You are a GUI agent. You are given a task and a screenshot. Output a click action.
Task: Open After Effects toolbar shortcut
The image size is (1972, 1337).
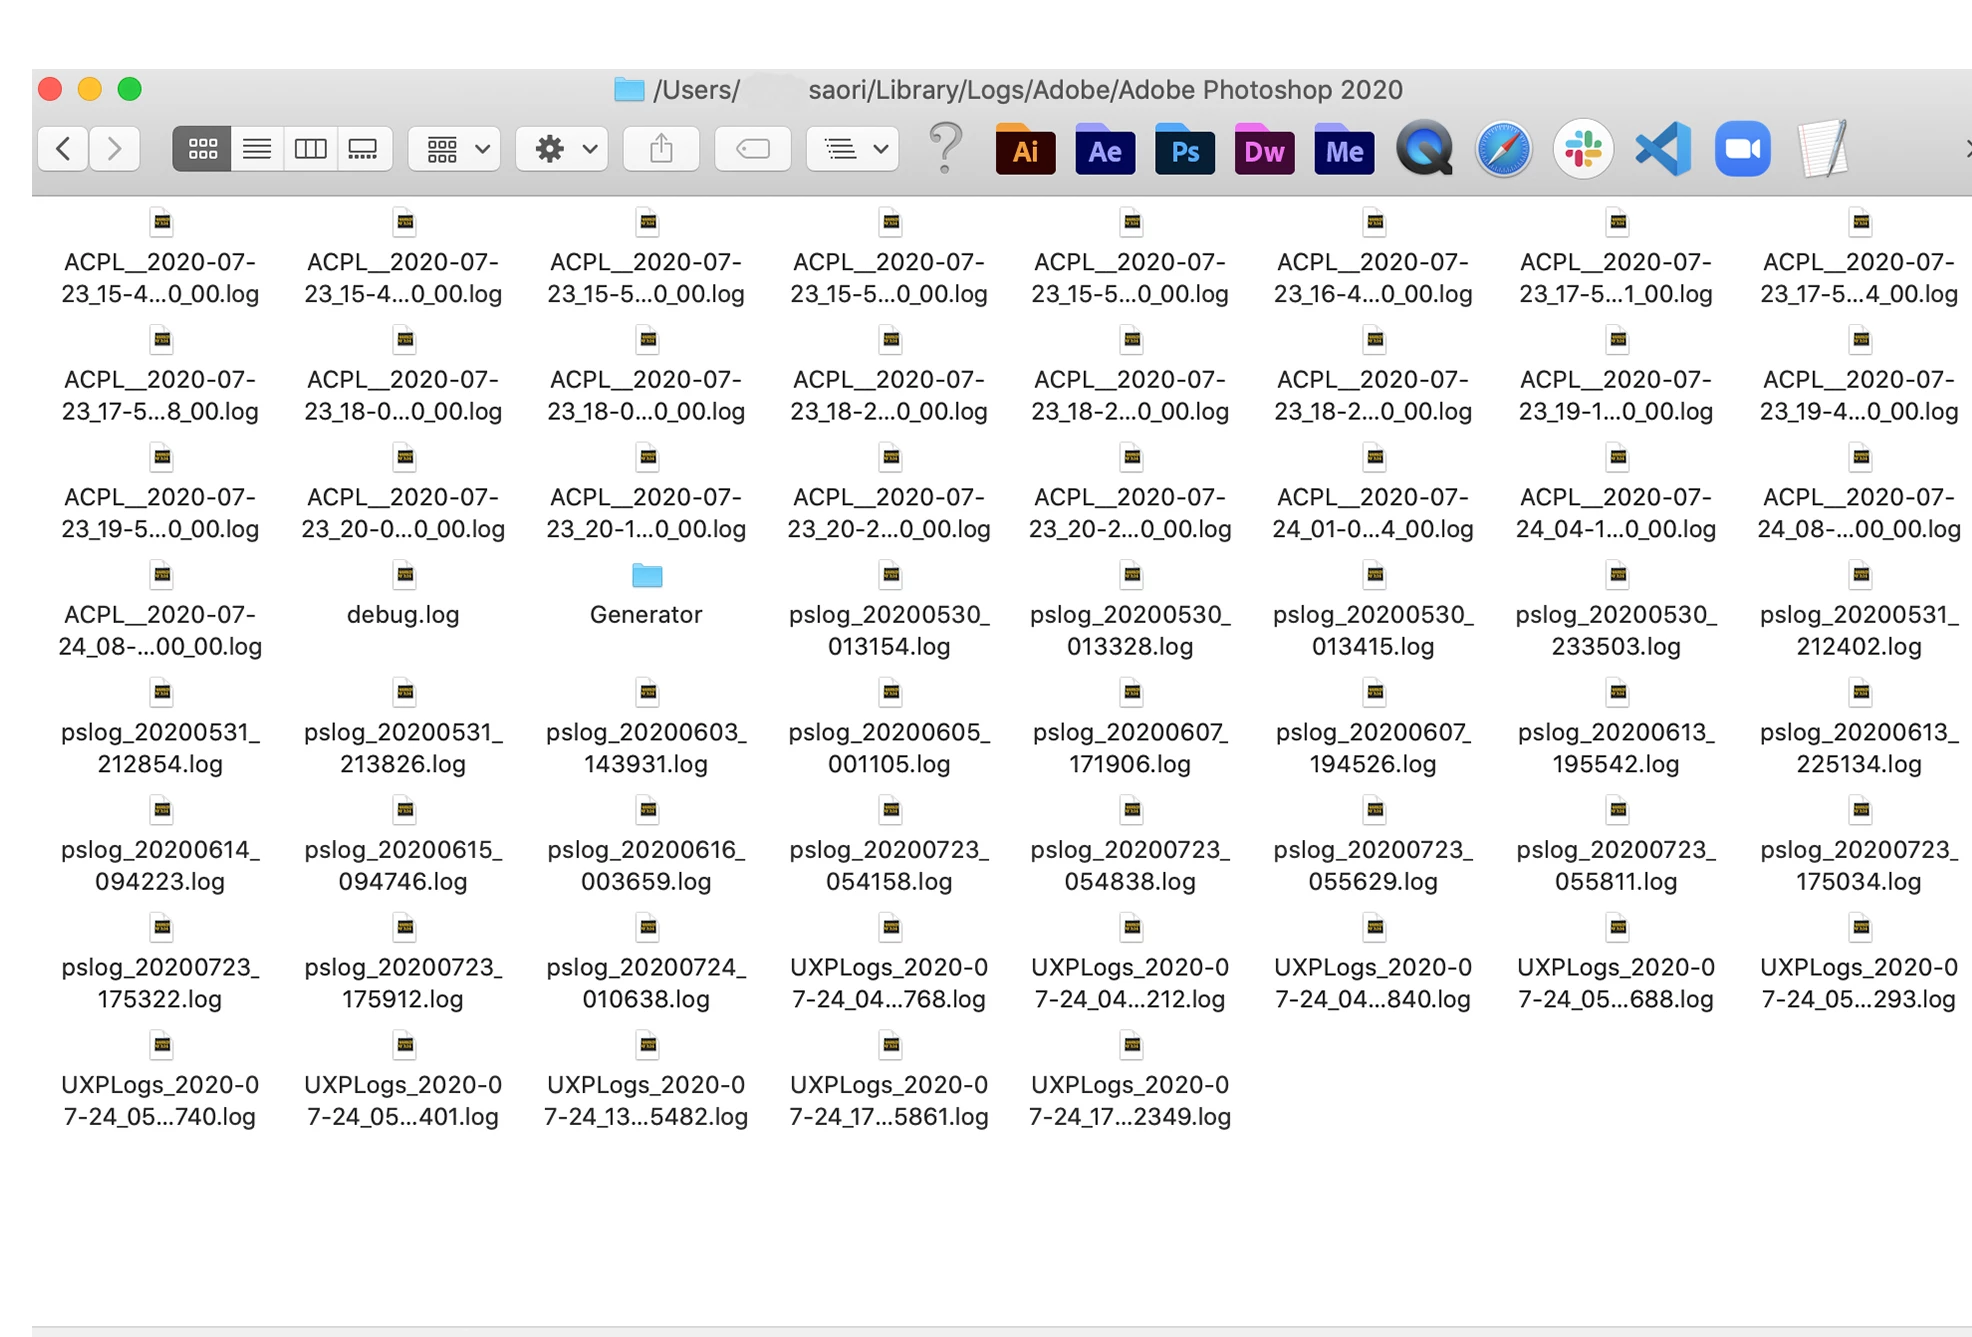tap(1104, 150)
